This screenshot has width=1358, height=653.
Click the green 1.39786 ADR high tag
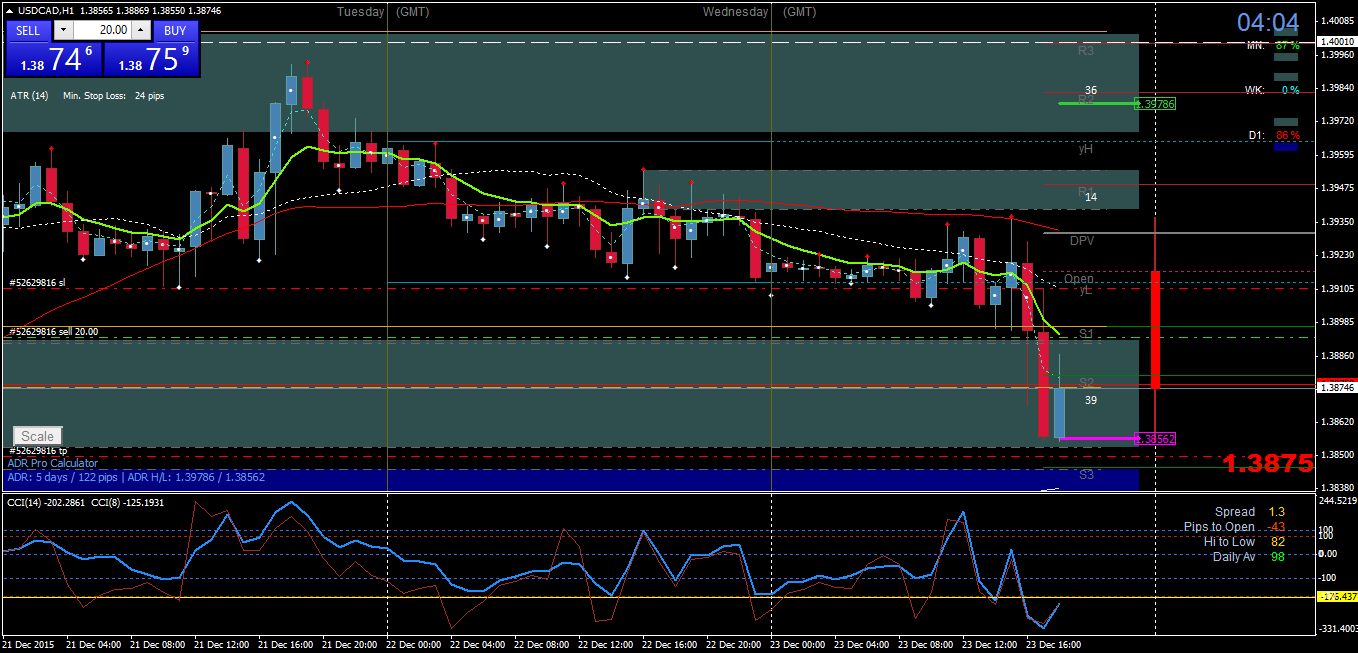pyautogui.click(x=1155, y=104)
